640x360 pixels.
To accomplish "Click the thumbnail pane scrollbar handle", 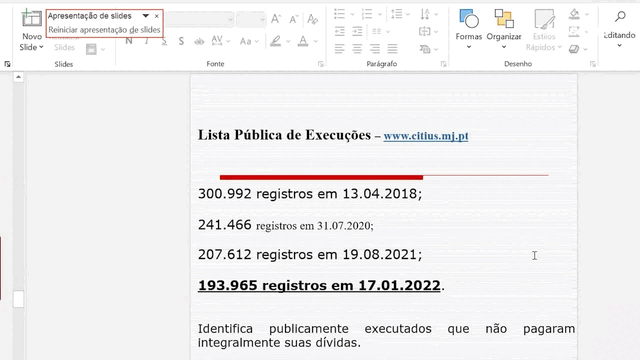I will pos(18,299).
